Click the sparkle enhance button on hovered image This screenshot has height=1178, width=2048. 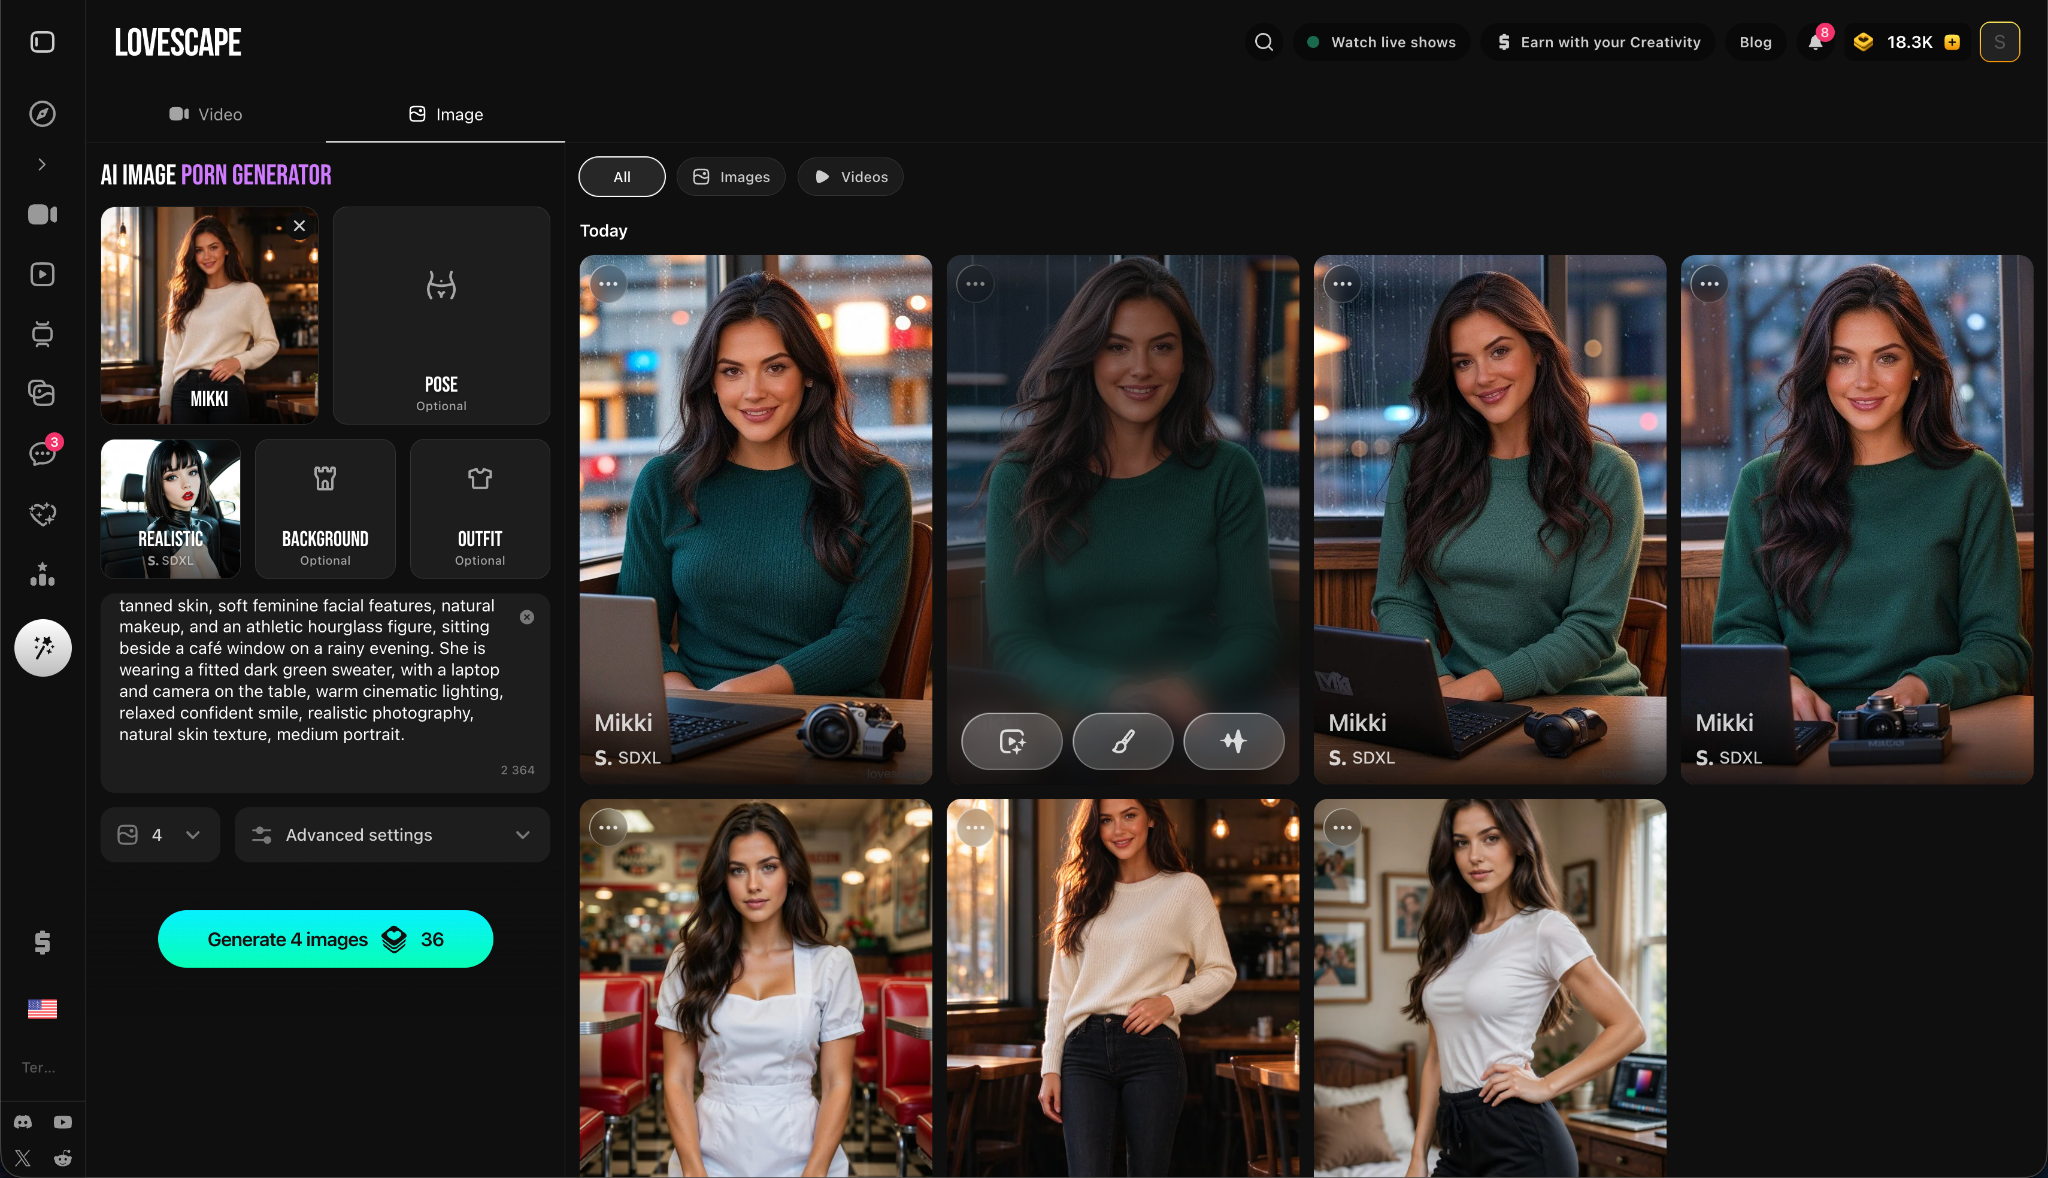1234,741
